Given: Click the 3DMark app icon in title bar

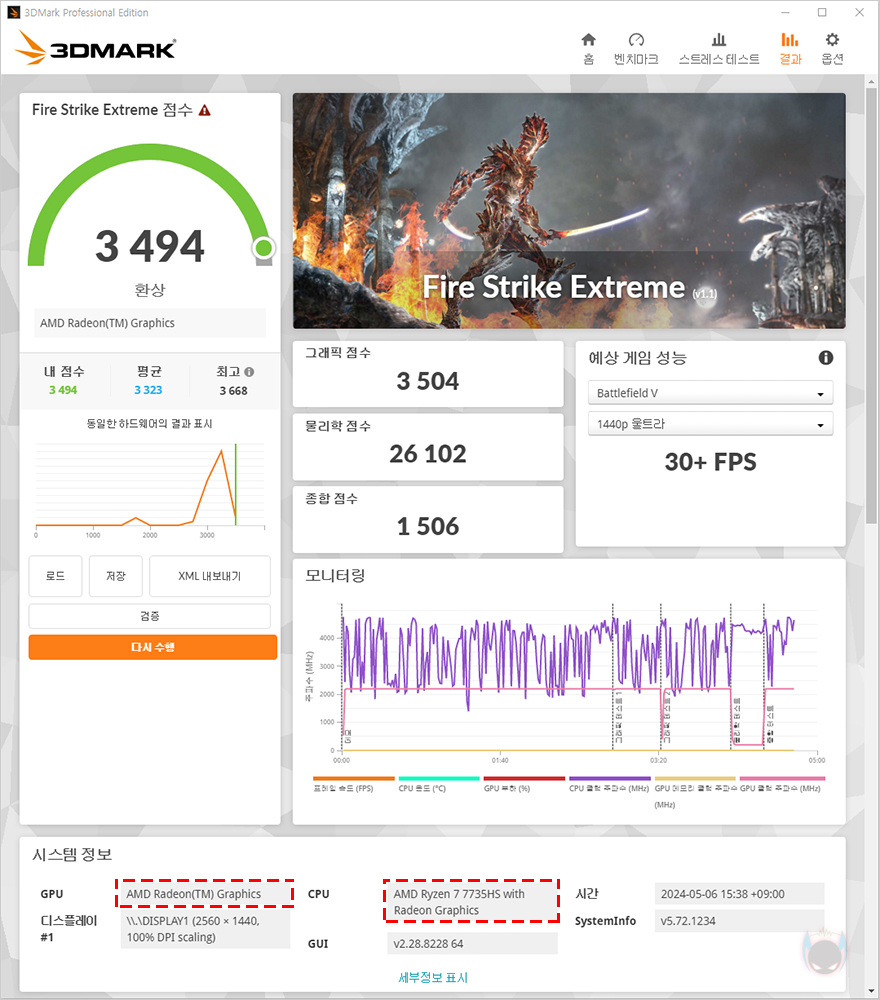Looking at the screenshot, I should 13,12.
